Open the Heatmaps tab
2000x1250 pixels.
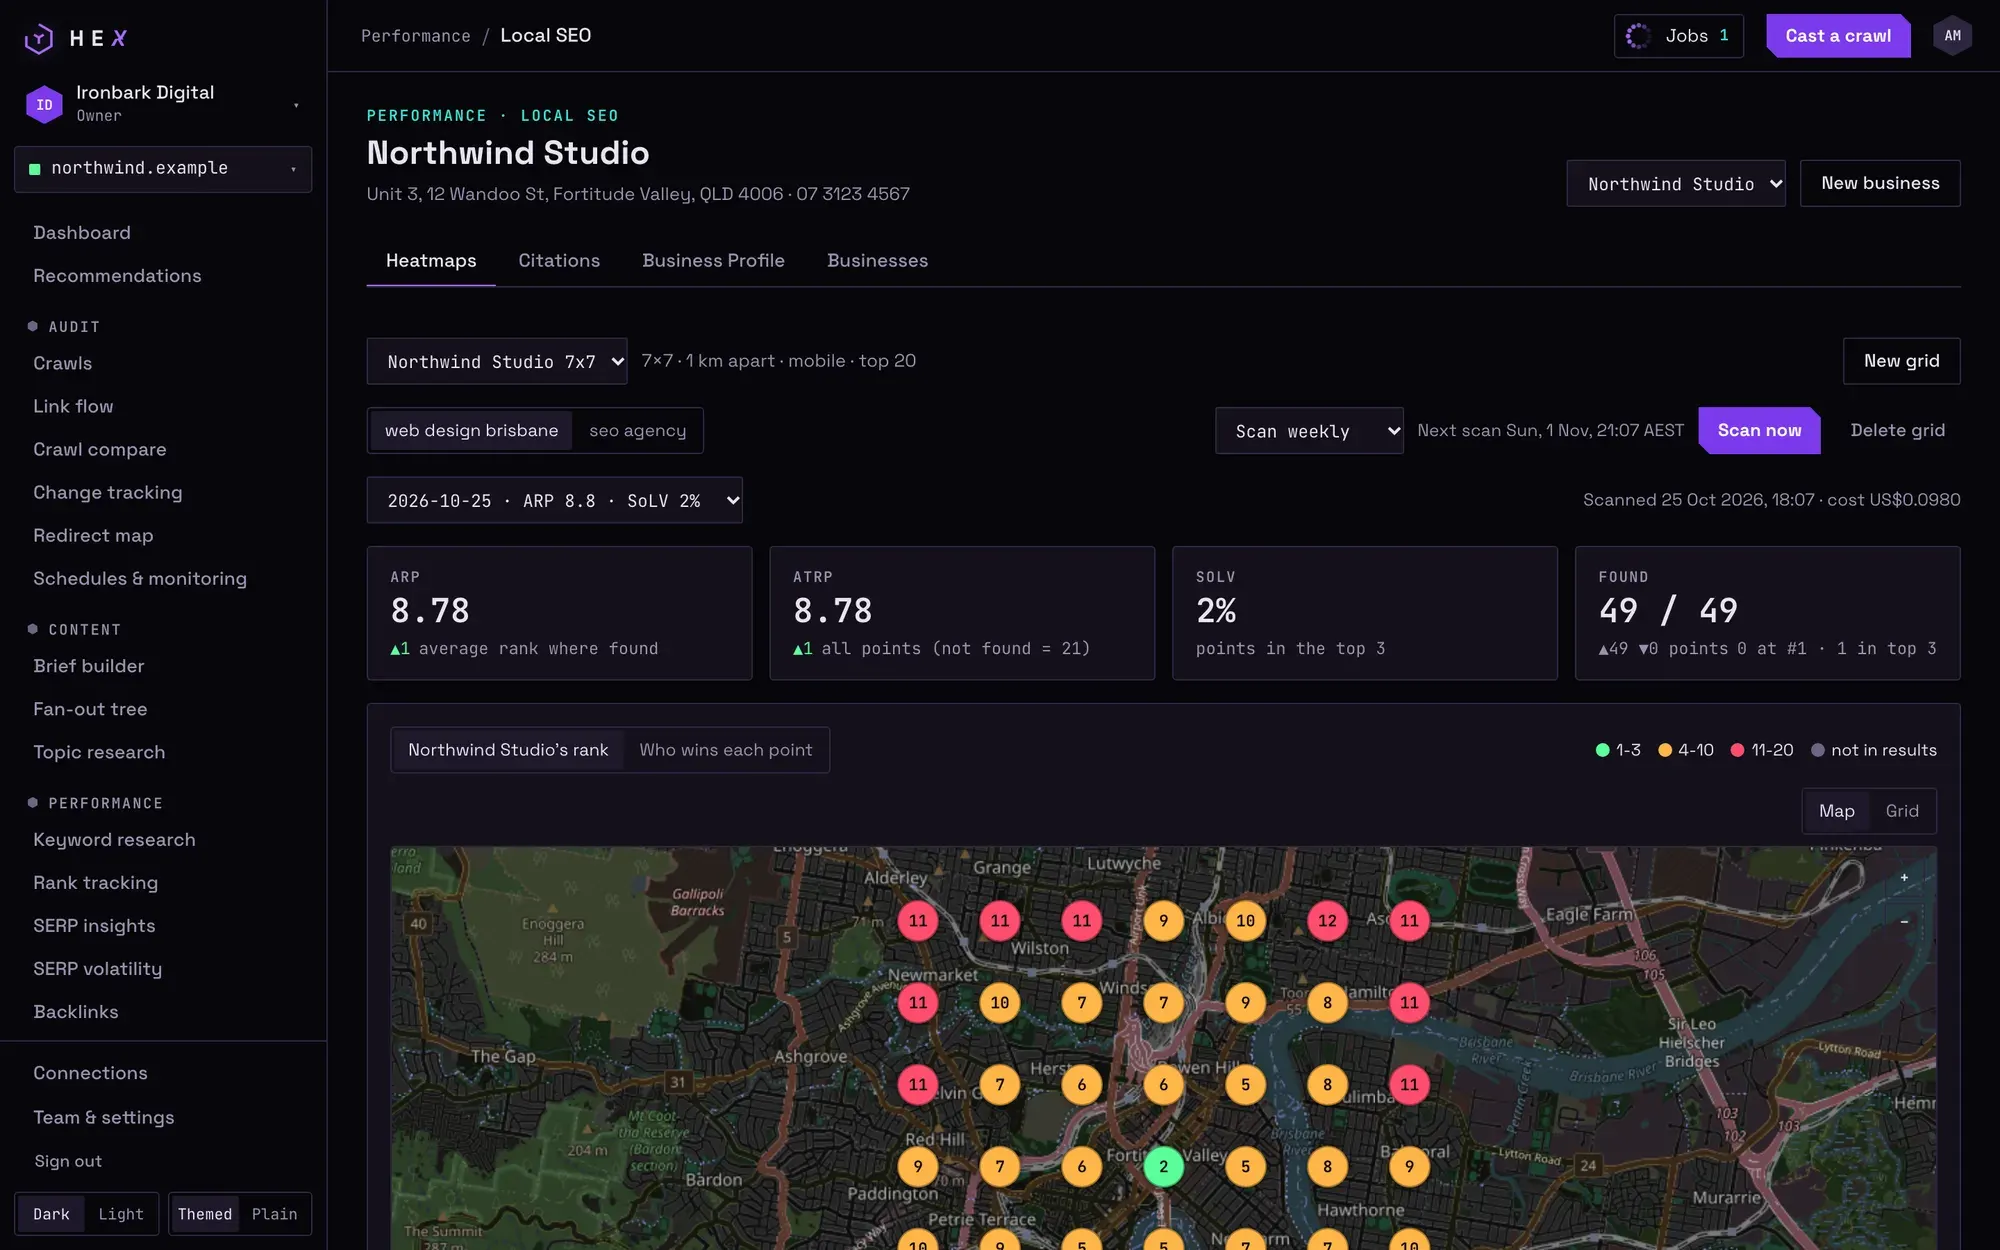[x=431, y=261]
